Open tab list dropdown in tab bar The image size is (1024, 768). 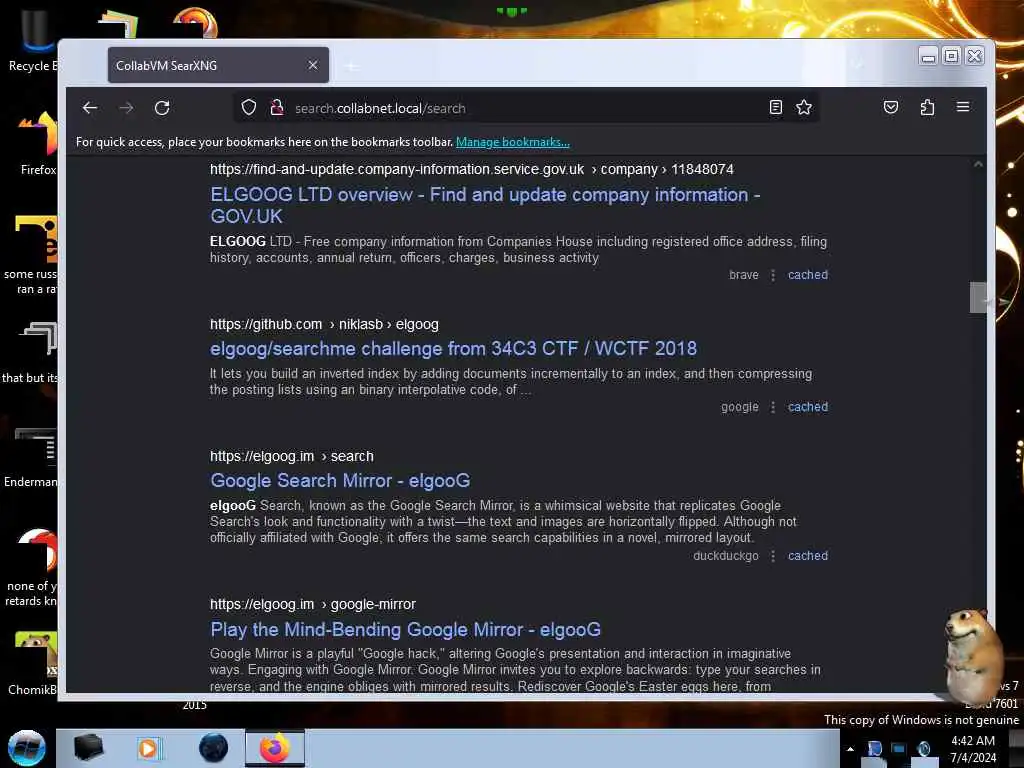click(x=857, y=64)
